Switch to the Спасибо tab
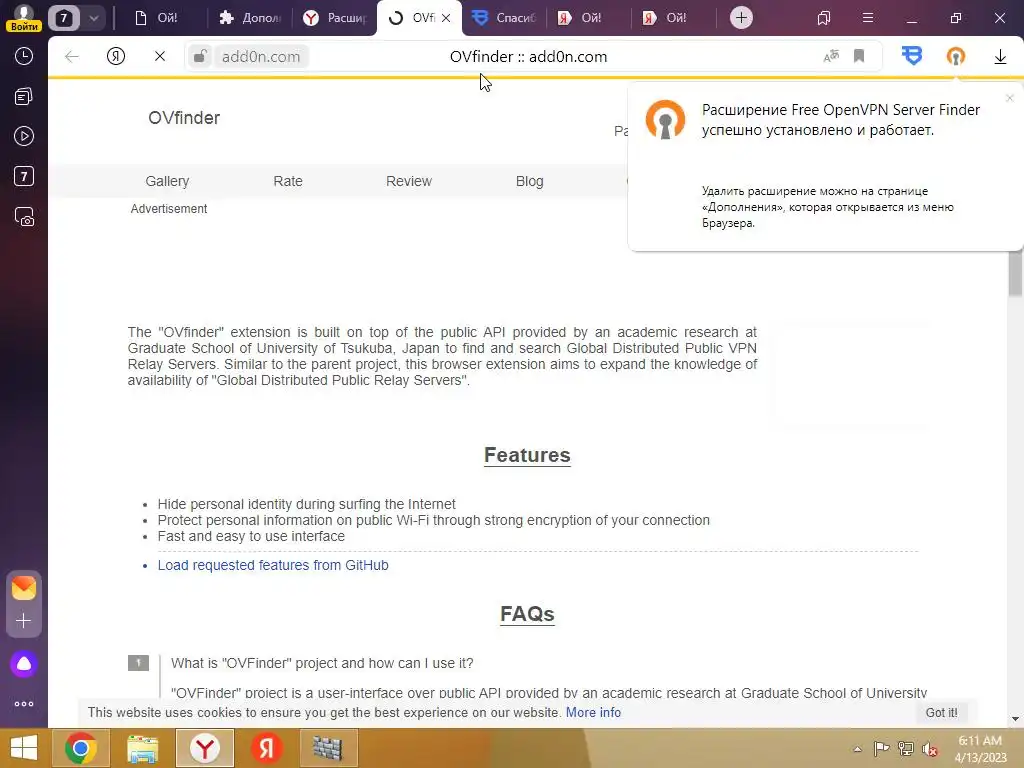 click(x=504, y=18)
